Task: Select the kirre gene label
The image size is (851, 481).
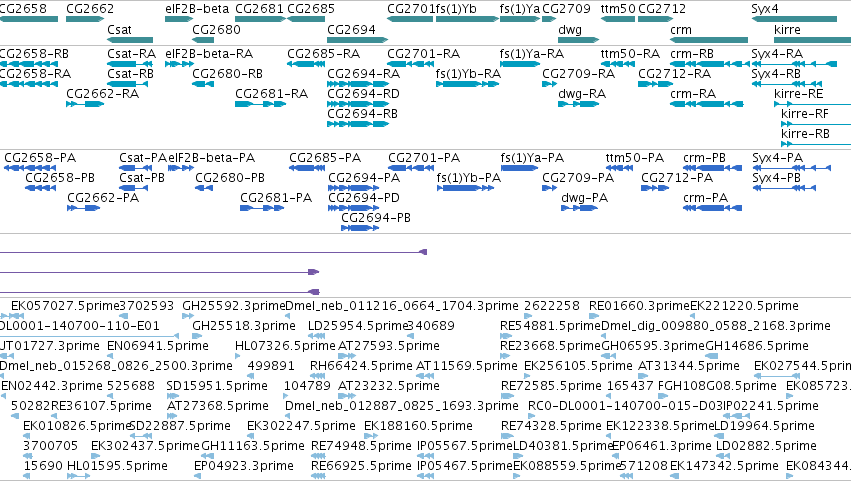Action: tap(788, 30)
